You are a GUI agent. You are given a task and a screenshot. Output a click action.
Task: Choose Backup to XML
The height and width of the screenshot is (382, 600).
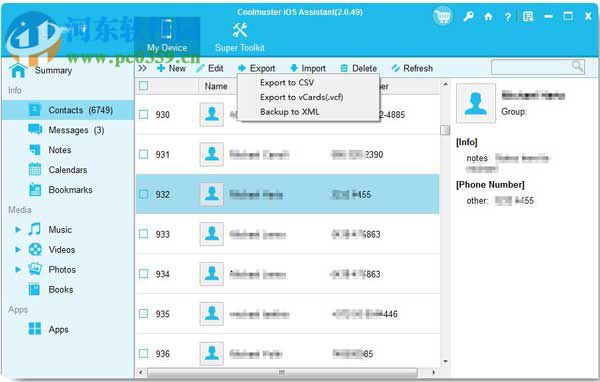[289, 112]
